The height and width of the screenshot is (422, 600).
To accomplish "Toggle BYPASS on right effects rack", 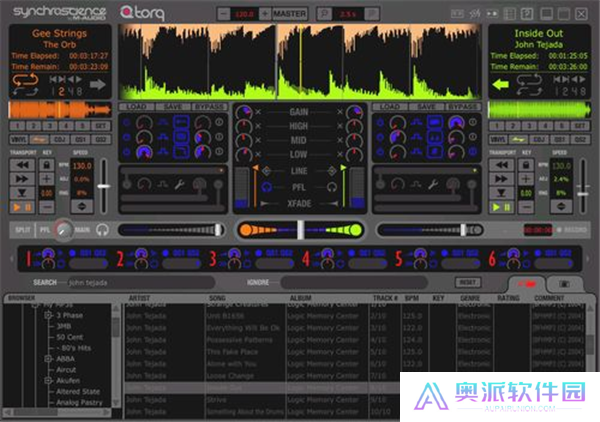I will pos(463,107).
